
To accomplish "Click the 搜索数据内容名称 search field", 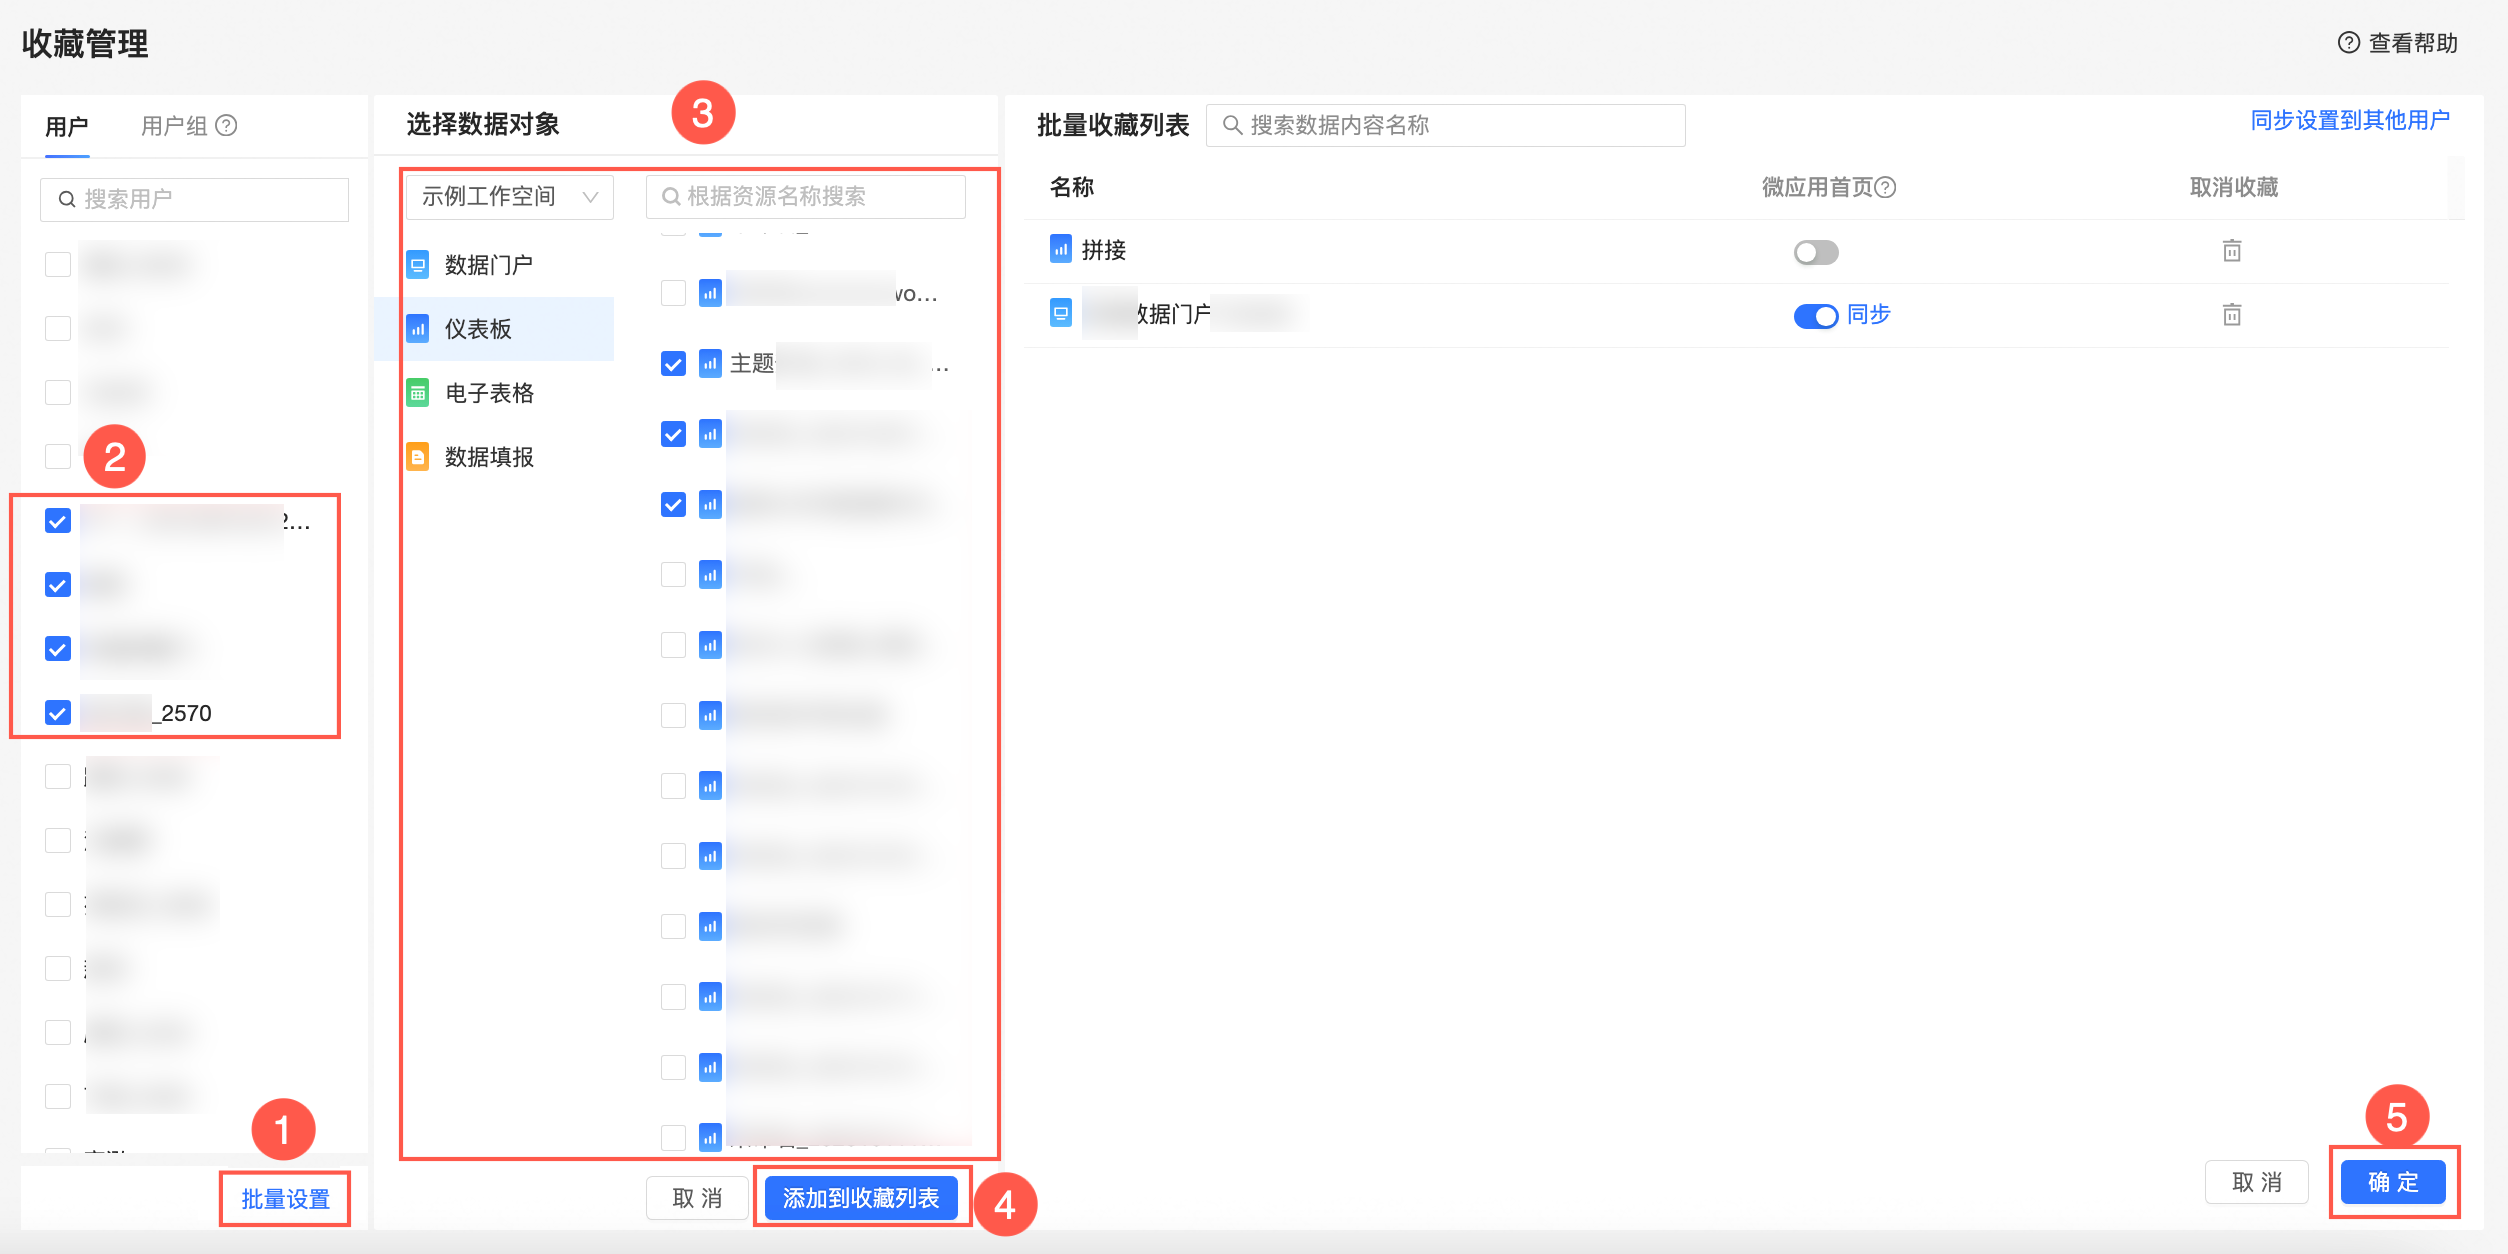I will pos(1445,125).
